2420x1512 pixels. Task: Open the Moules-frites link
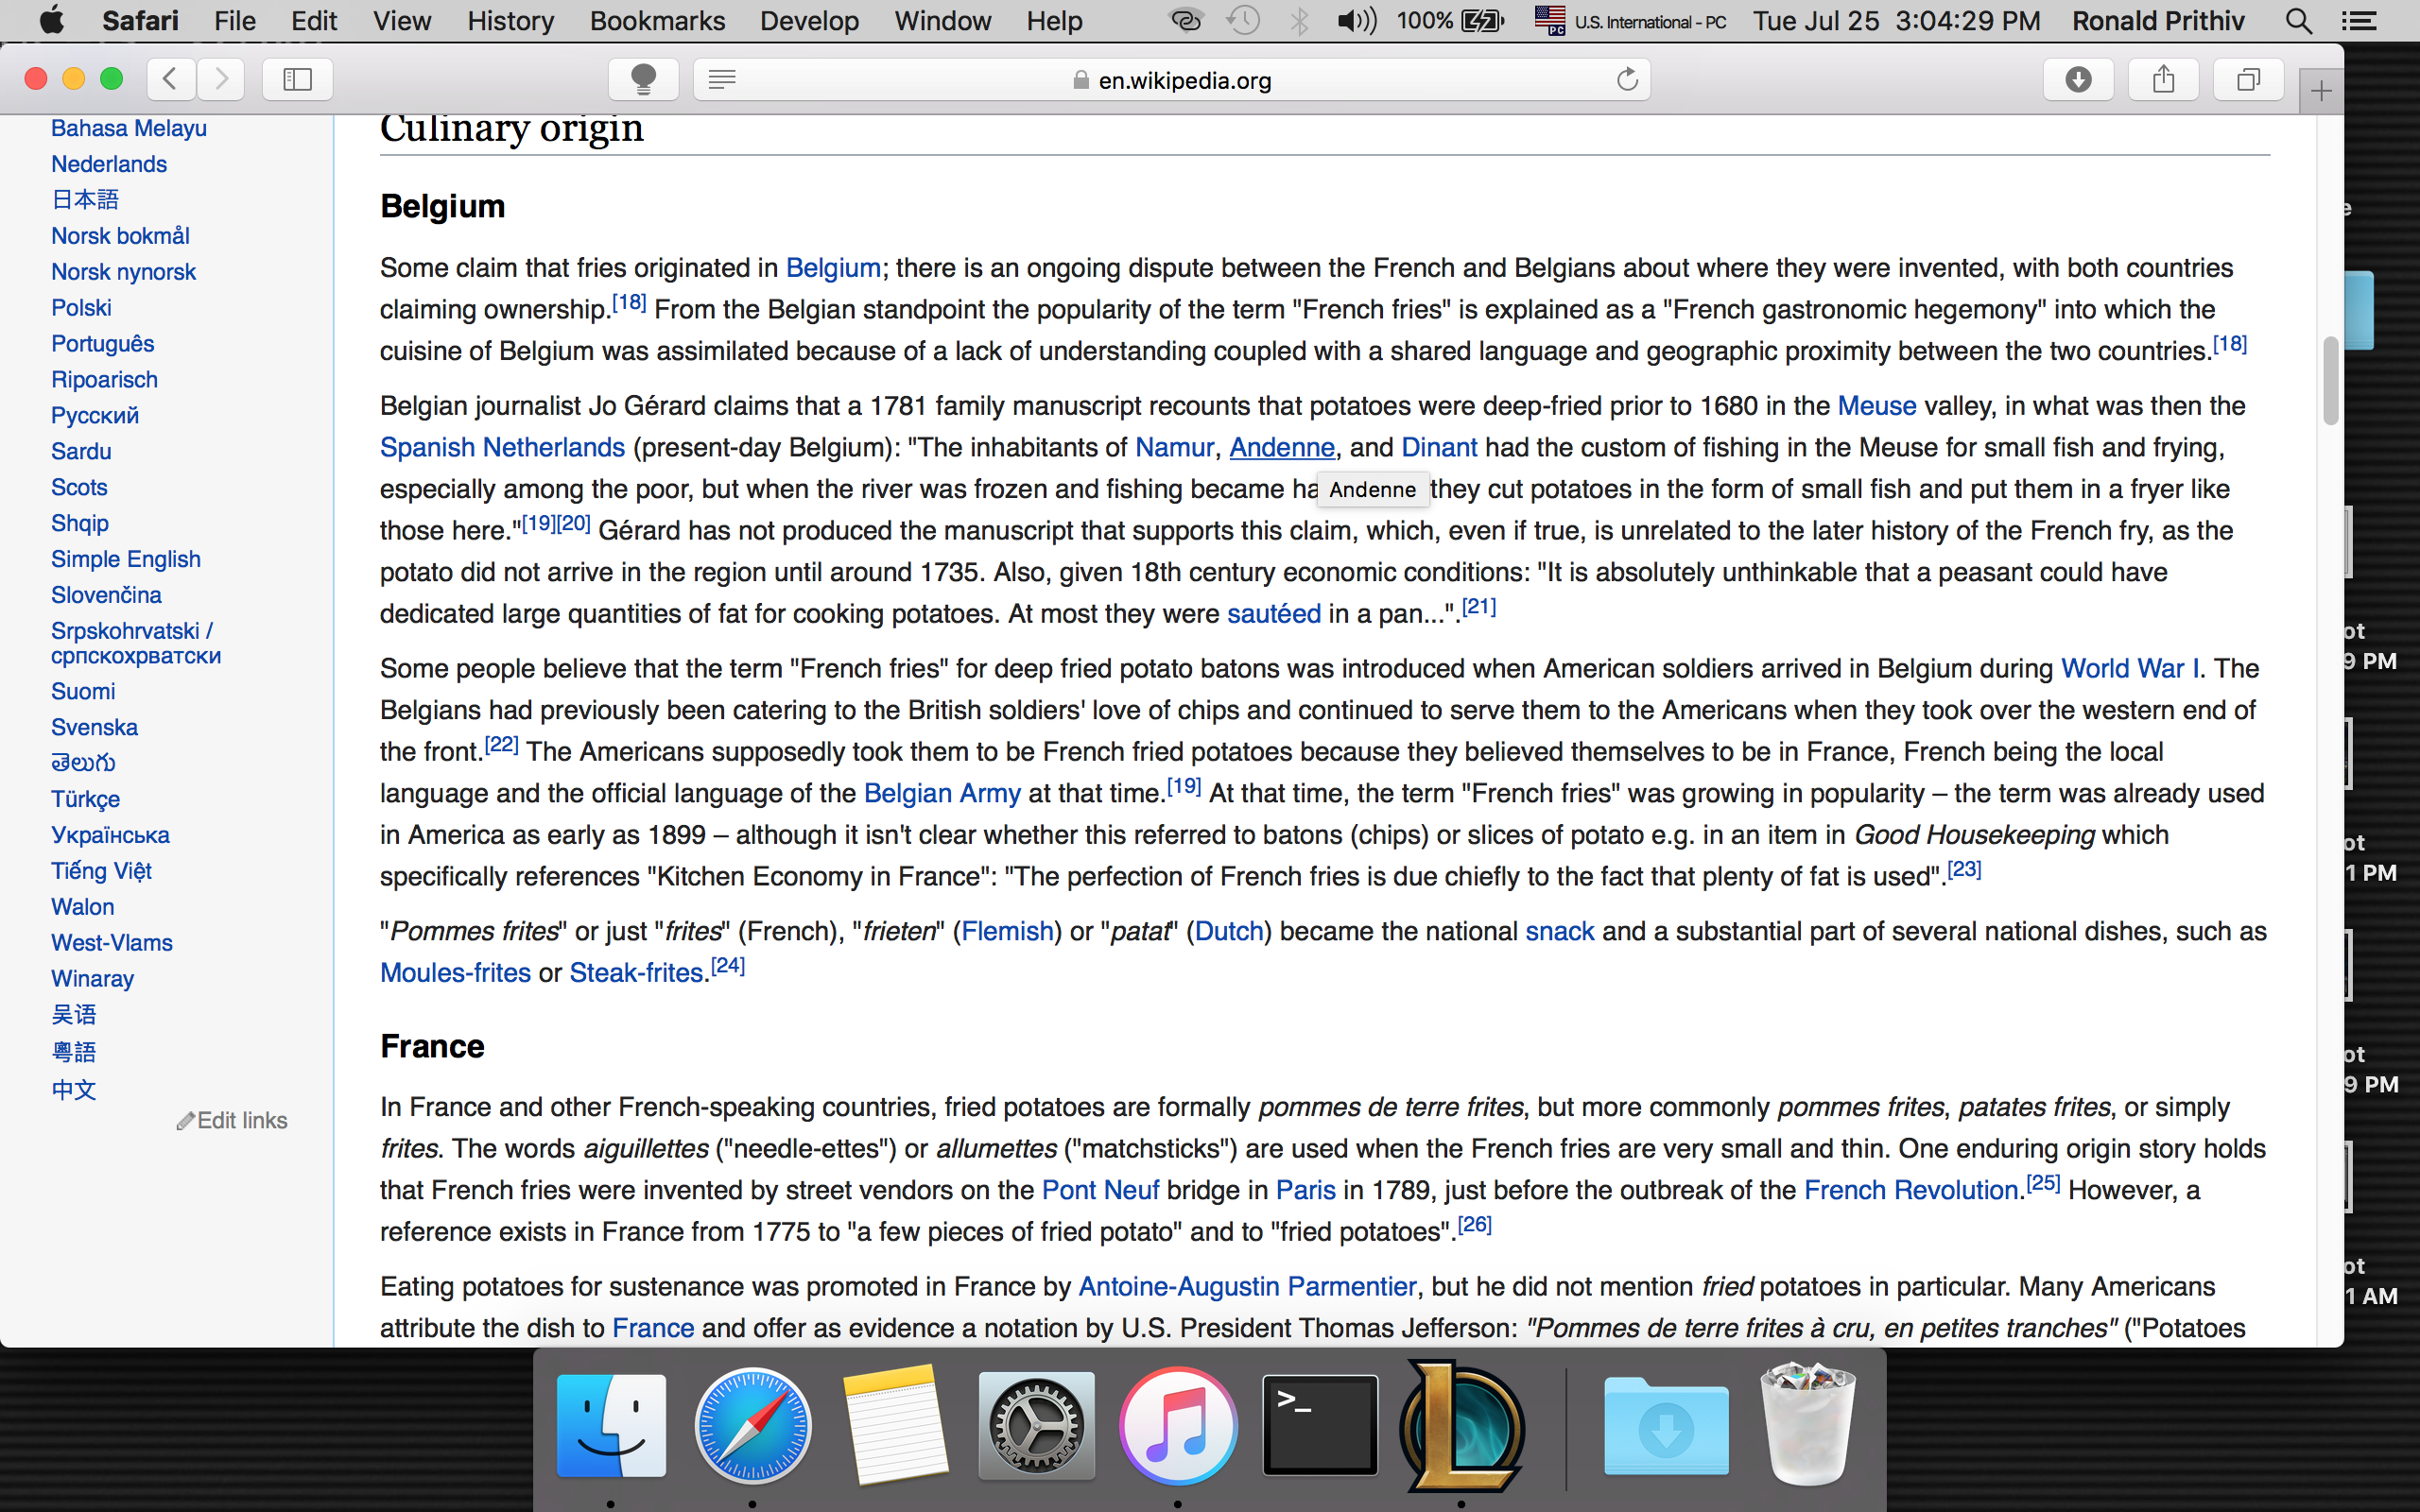tap(455, 972)
